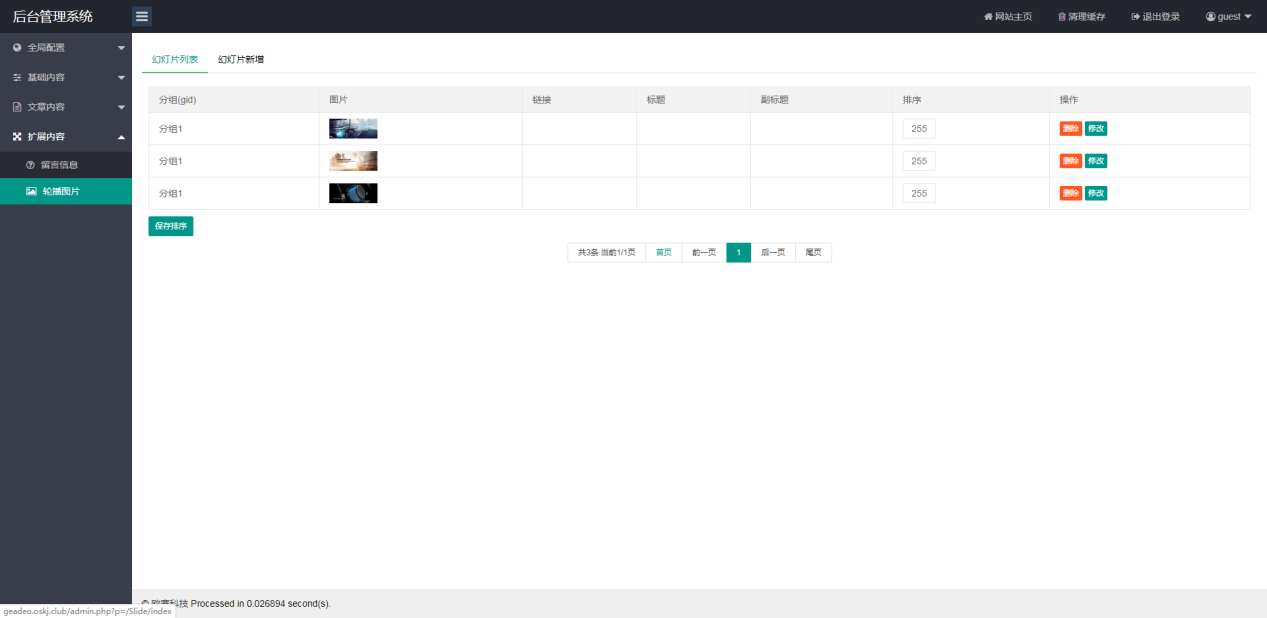This screenshot has width=1267, height=618.
Task: Go to 网站主页 link
Action: (x=1008, y=17)
